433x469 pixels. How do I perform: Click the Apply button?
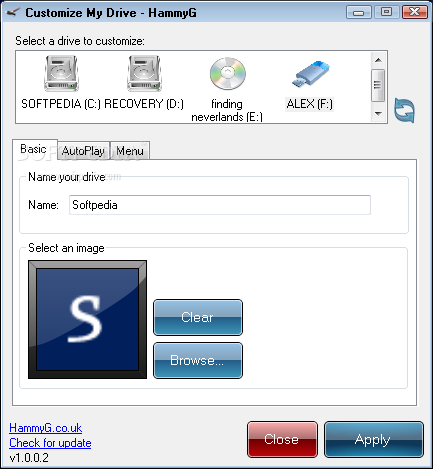(x=373, y=439)
